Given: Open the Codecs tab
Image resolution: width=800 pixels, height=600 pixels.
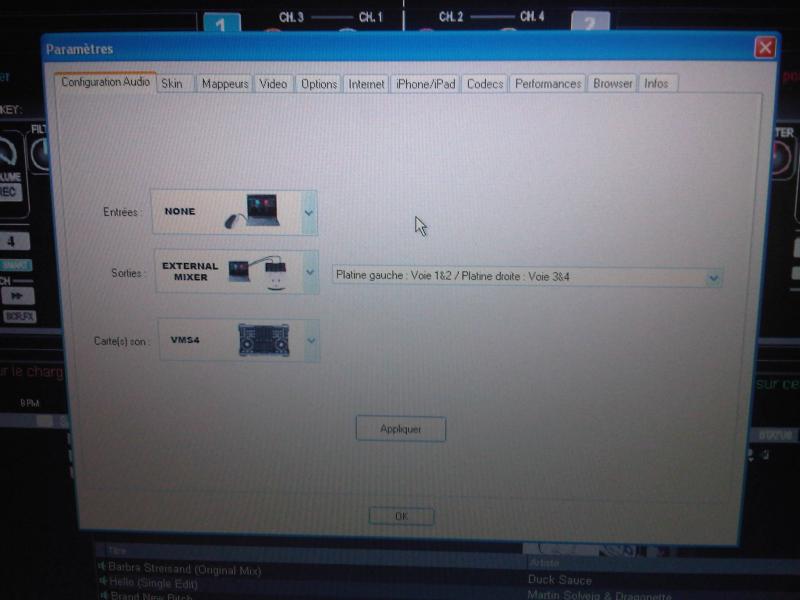Looking at the screenshot, I should tap(485, 84).
